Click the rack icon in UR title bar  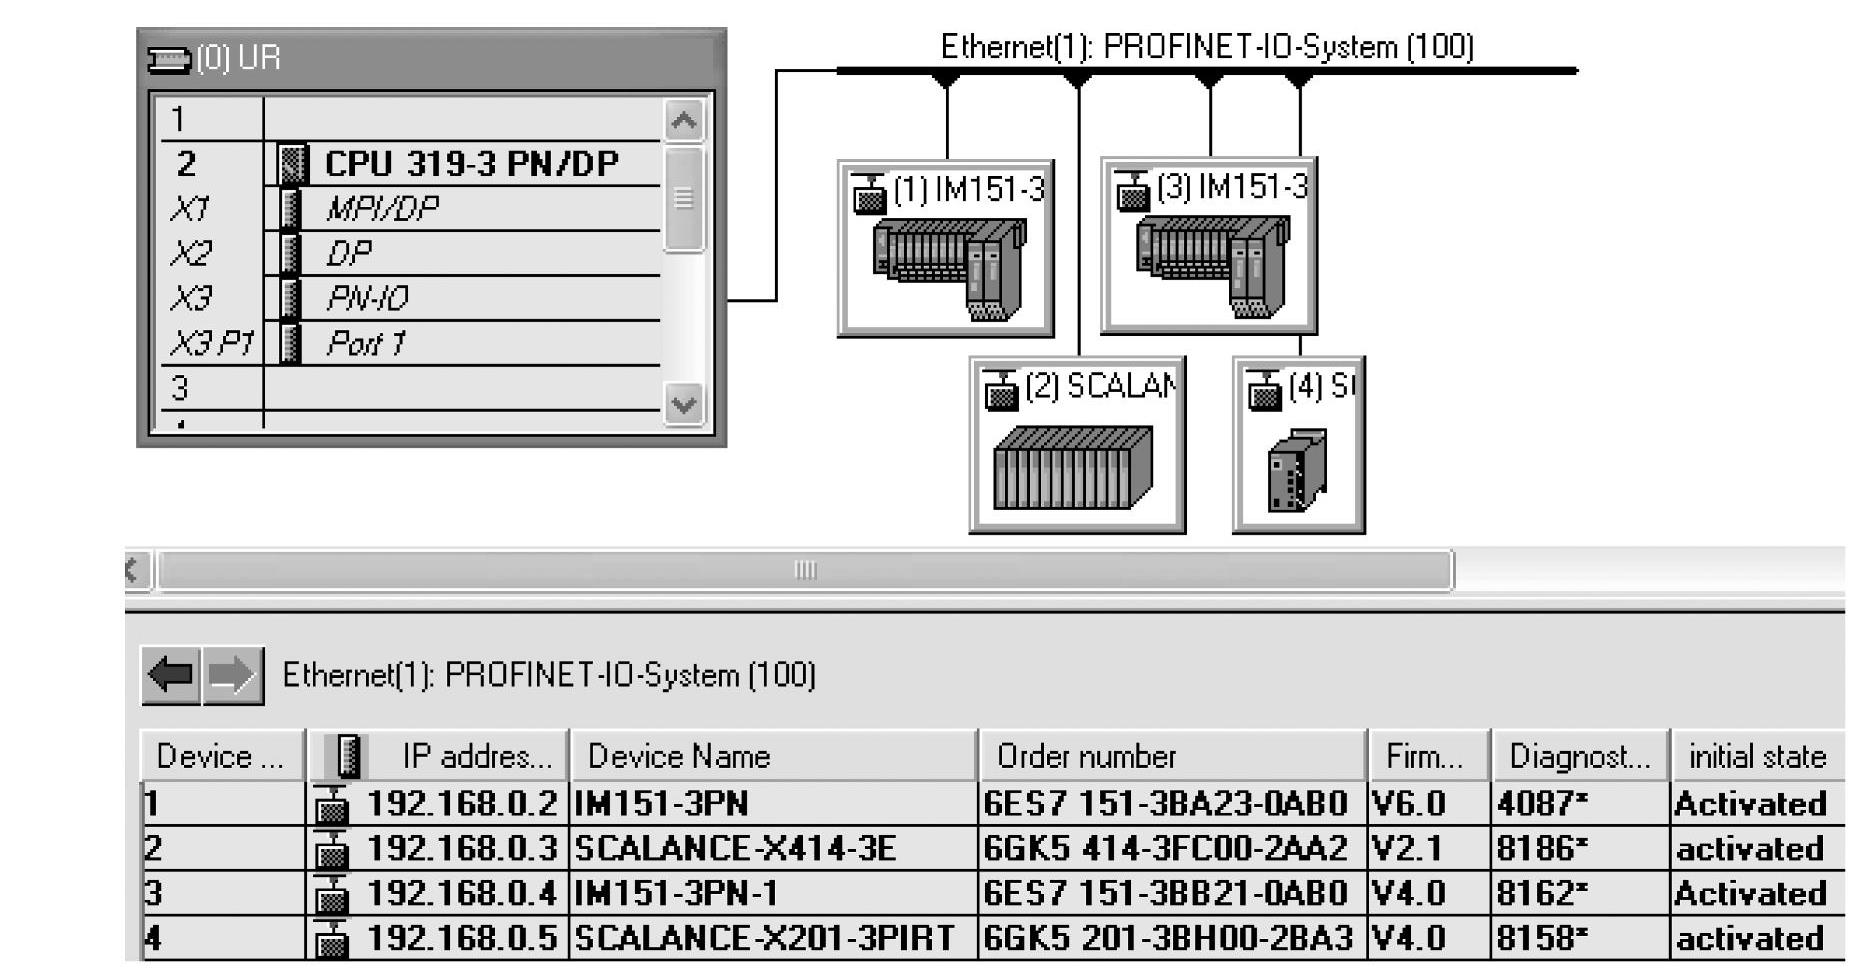[168, 59]
